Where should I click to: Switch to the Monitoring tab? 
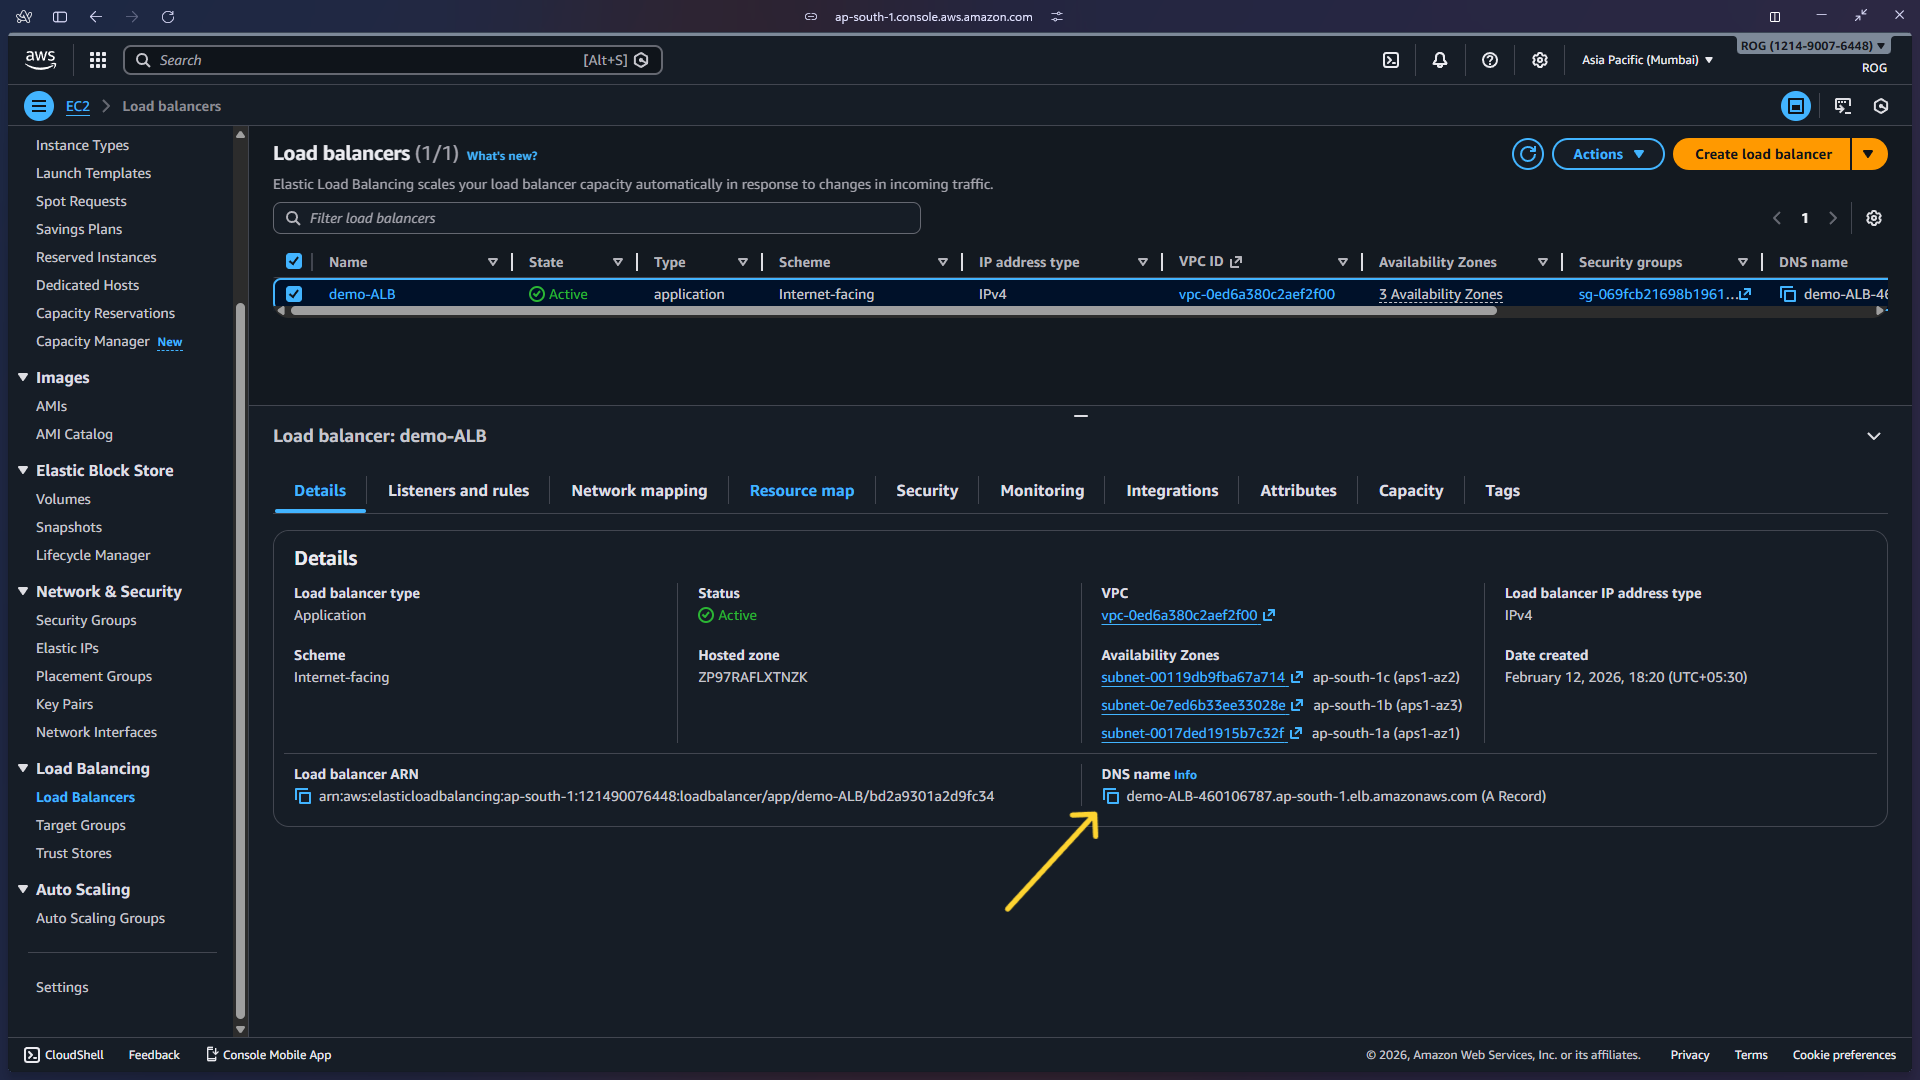coord(1042,491)
